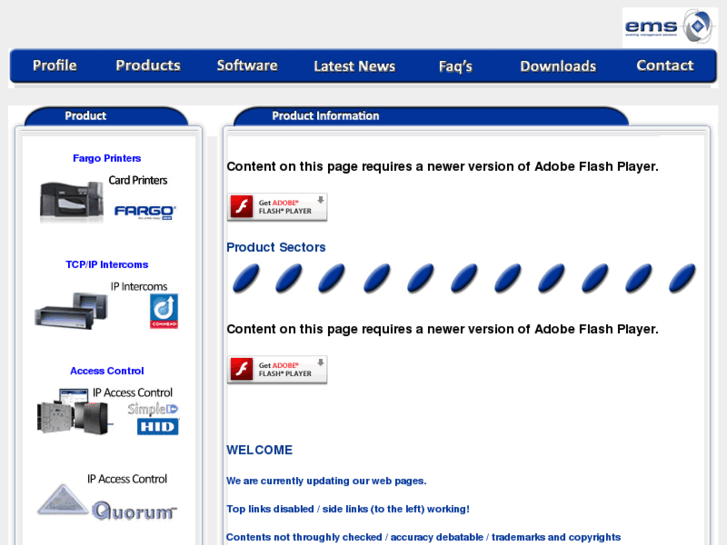Click the second Get Adobe Flash Player button
The image size is (727, 545).
[277, 370]
